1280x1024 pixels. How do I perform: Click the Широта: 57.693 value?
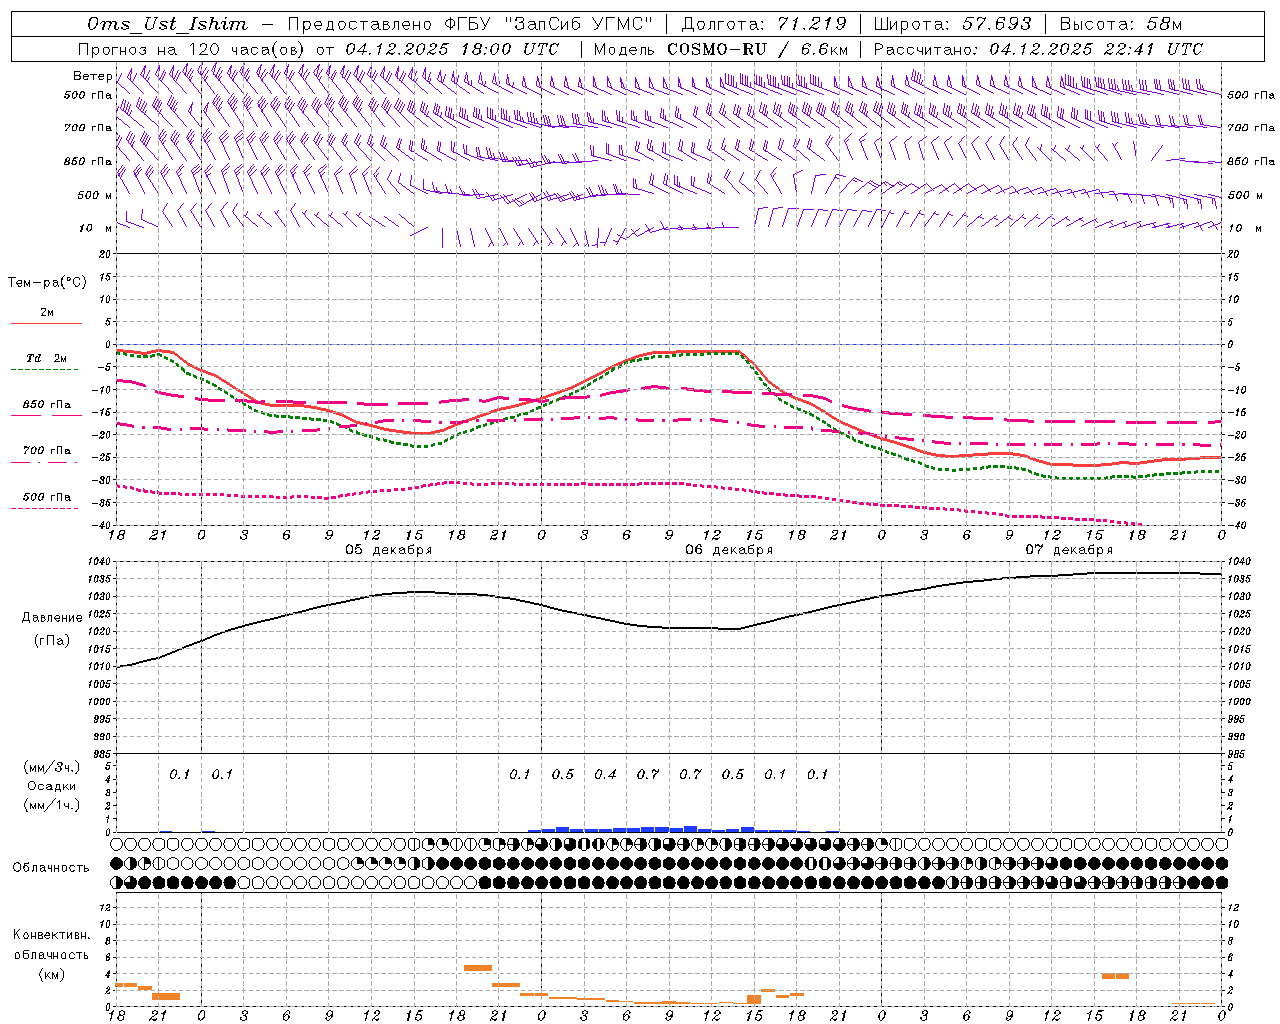pyautogui.click(x=952, y=24)
